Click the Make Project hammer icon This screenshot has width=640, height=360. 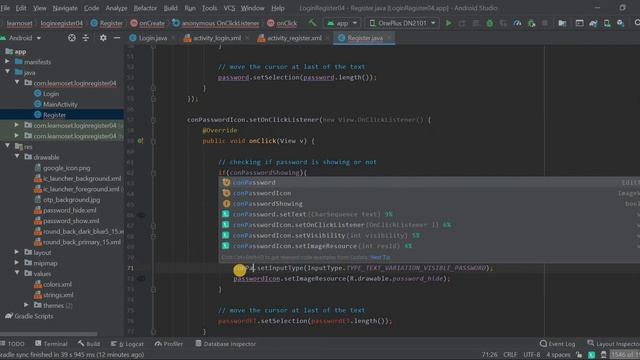coord(312,23)
